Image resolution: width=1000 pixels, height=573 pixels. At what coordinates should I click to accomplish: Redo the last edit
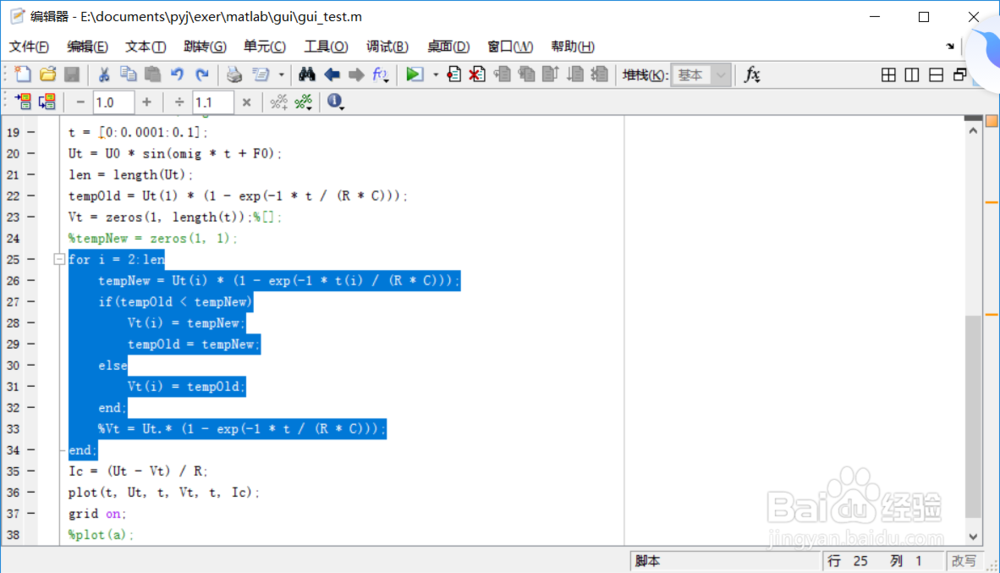point(202,75)
